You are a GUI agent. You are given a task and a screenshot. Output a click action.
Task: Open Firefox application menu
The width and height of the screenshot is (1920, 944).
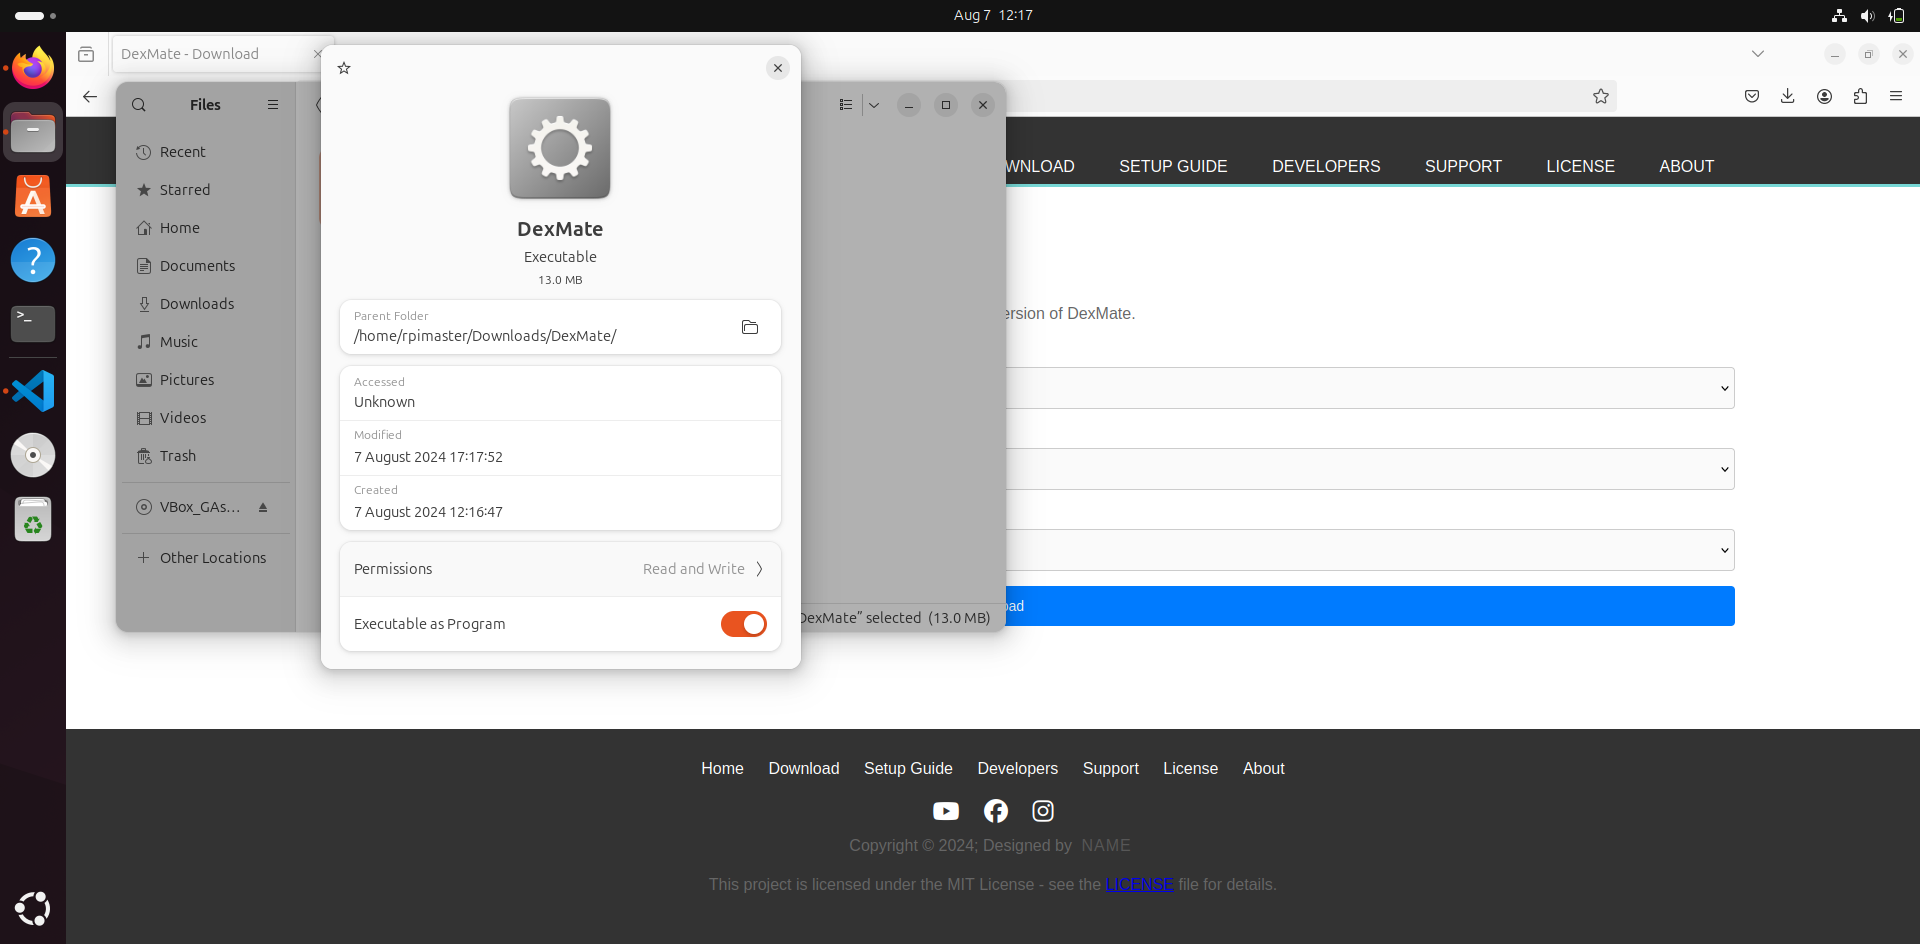pyautogui.click(x=1896, y=96)
